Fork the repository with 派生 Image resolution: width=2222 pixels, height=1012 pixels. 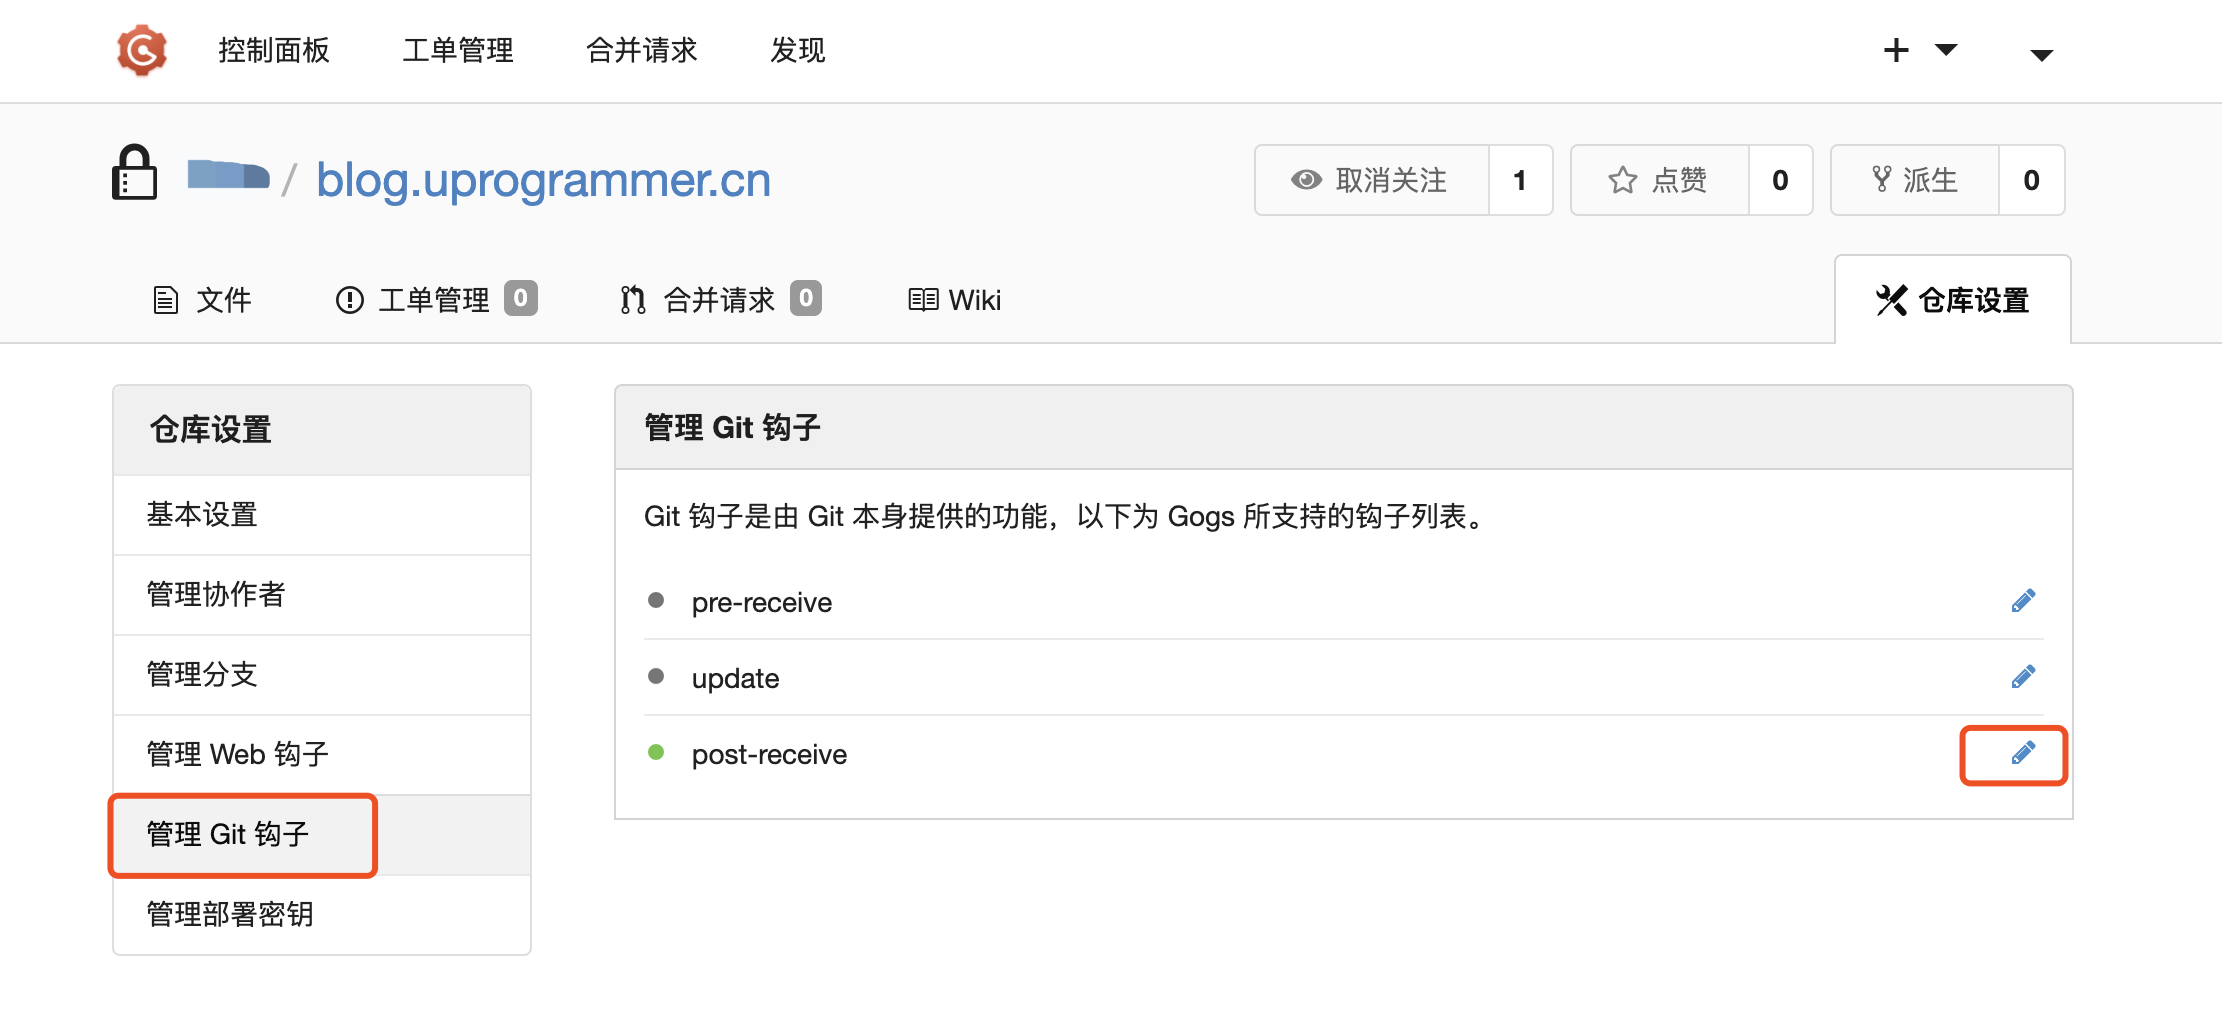(1915, 180)
